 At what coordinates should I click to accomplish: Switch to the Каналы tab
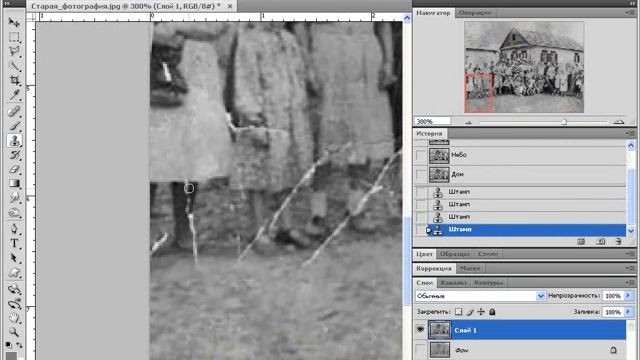pos(453,282)
